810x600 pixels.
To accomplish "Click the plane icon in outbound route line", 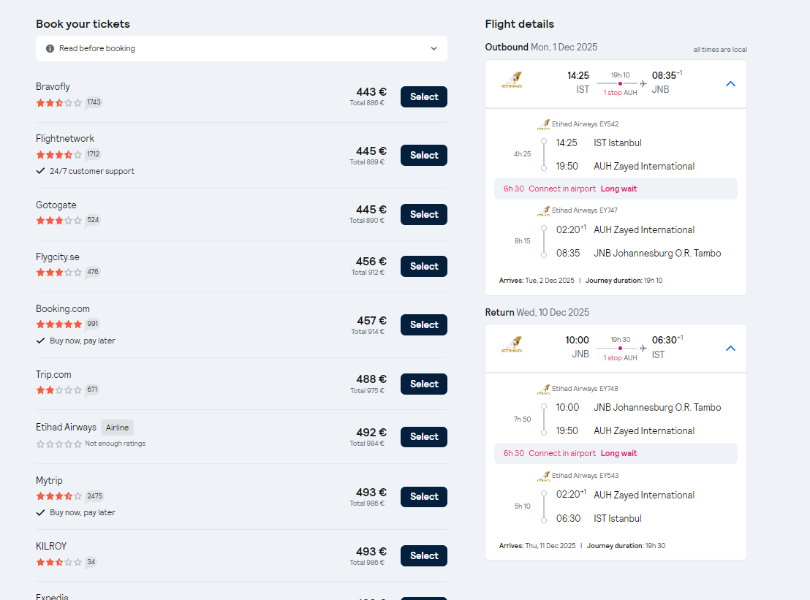I will [643, 84].
